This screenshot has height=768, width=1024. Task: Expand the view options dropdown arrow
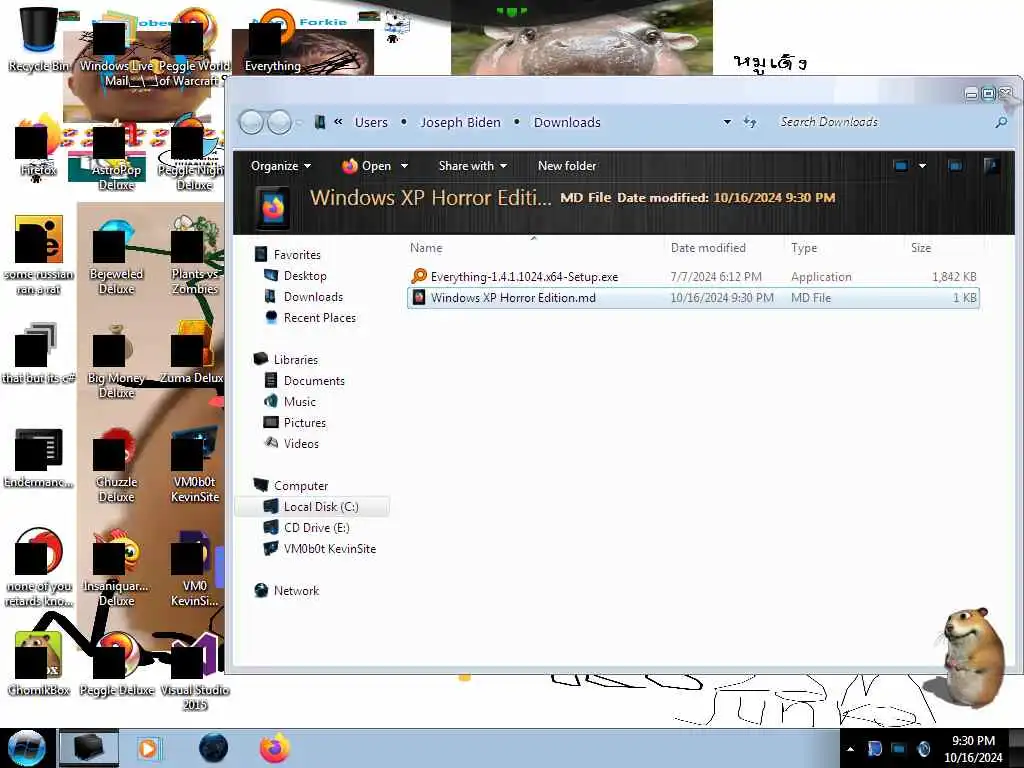click(922, 166)
